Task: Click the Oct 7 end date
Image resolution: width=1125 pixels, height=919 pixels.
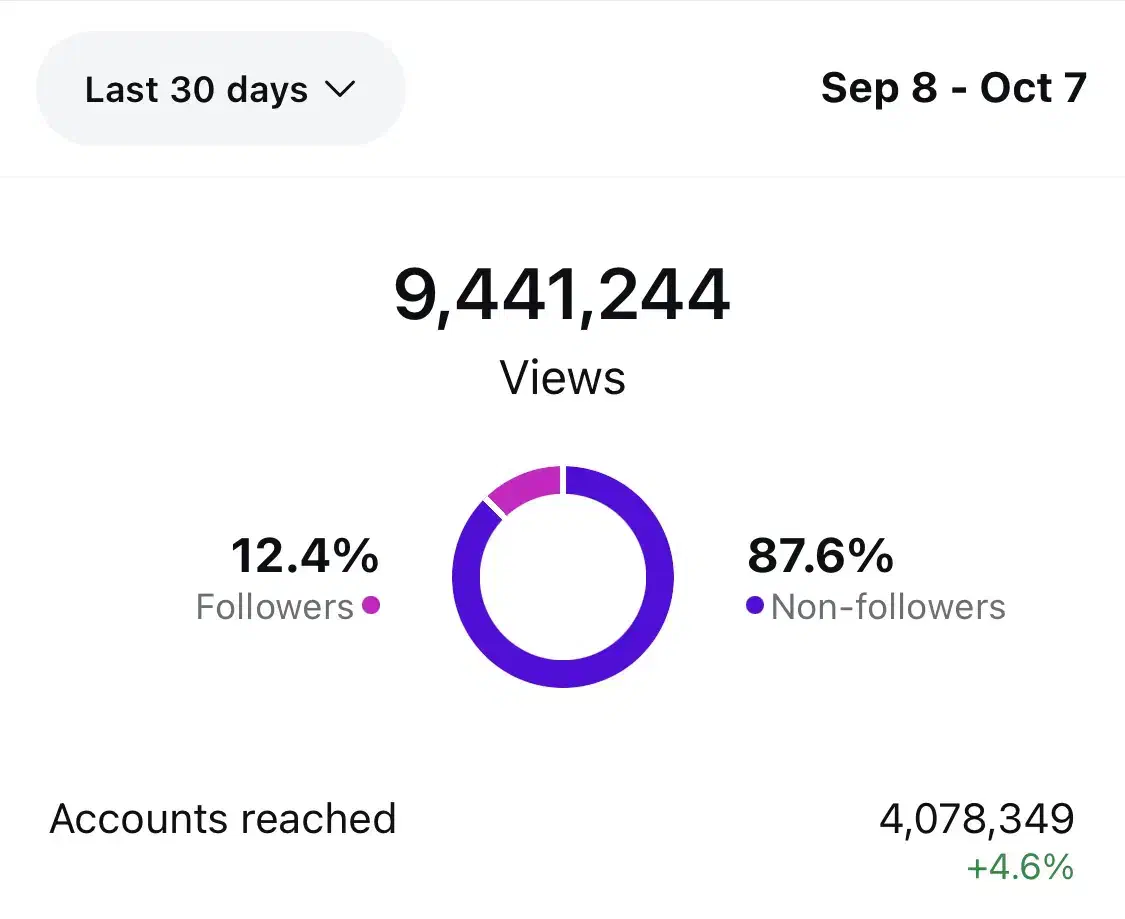Action: click(1033, 88)
